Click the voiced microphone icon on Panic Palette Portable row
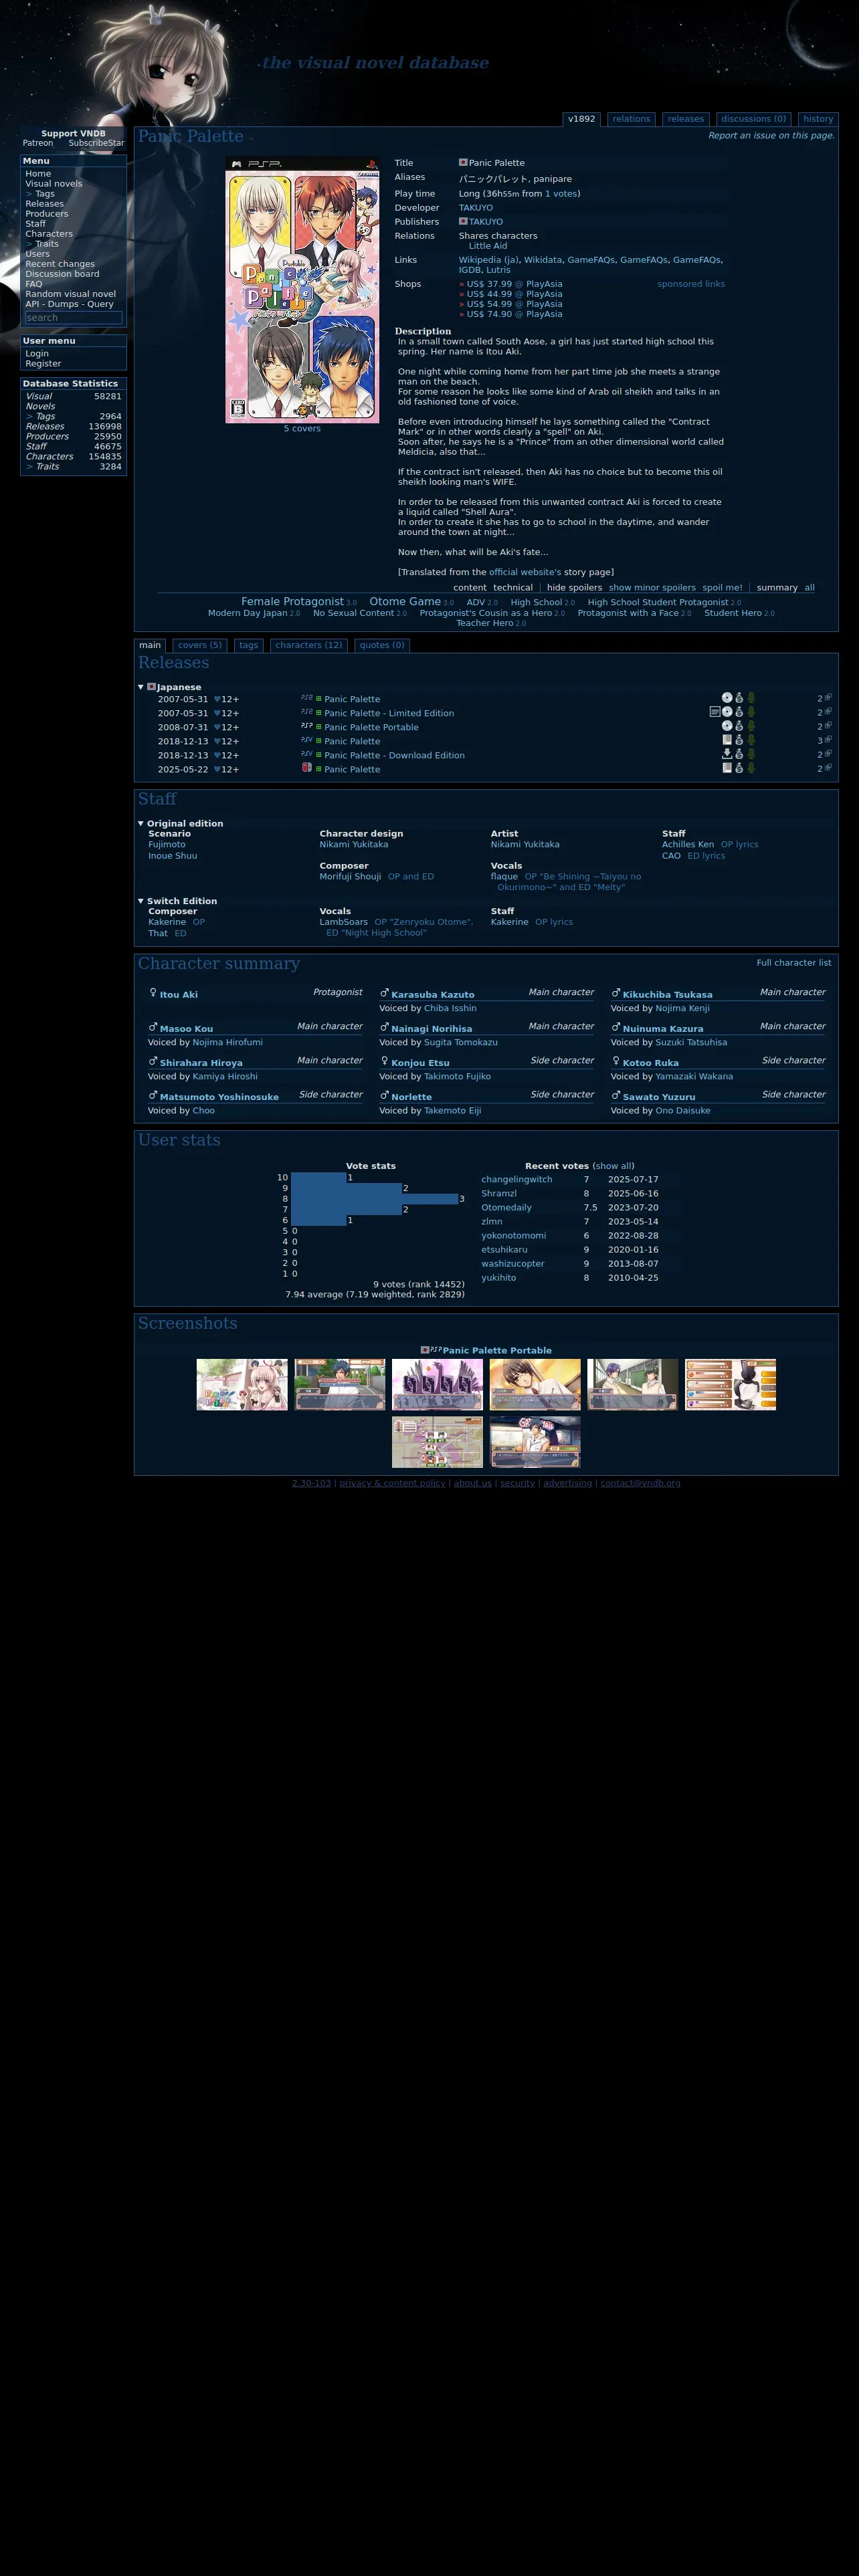 coord(751,726)
